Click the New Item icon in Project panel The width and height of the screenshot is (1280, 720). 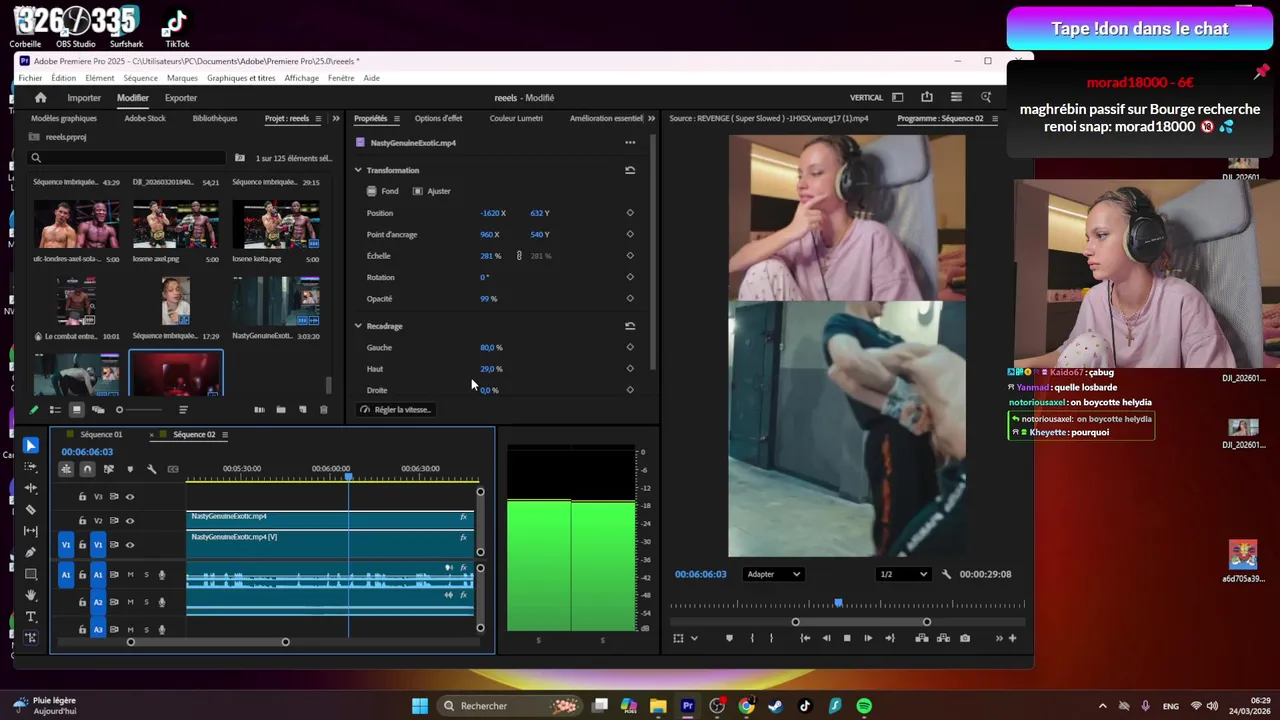[x=303, y=410]
